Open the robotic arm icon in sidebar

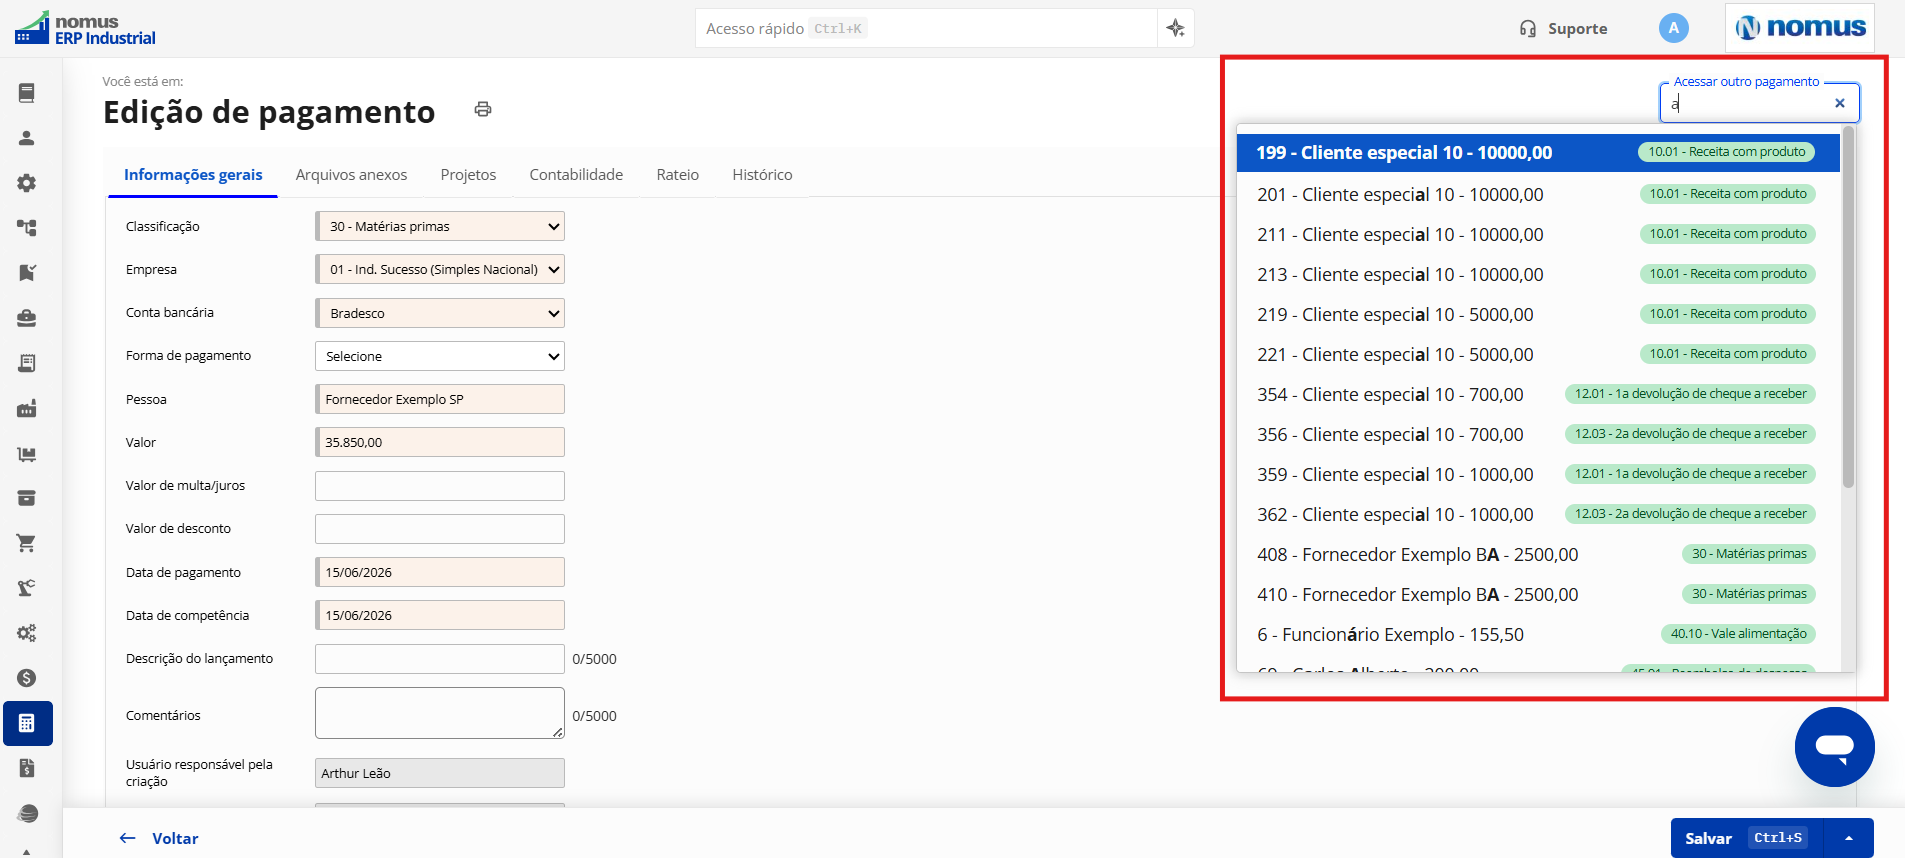click(27, 588)
